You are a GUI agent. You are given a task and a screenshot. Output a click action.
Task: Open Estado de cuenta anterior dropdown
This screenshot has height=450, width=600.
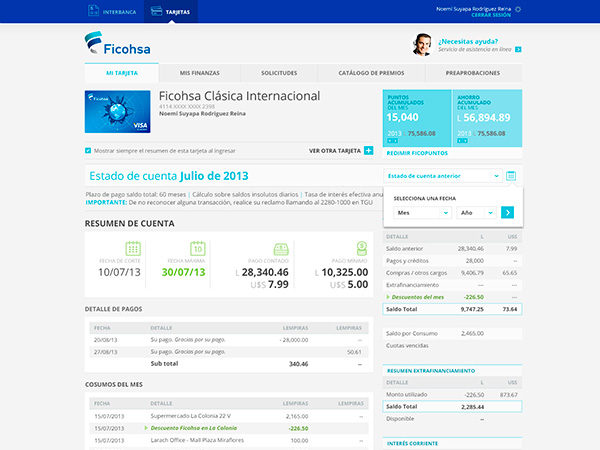click(x=443, y=176)
